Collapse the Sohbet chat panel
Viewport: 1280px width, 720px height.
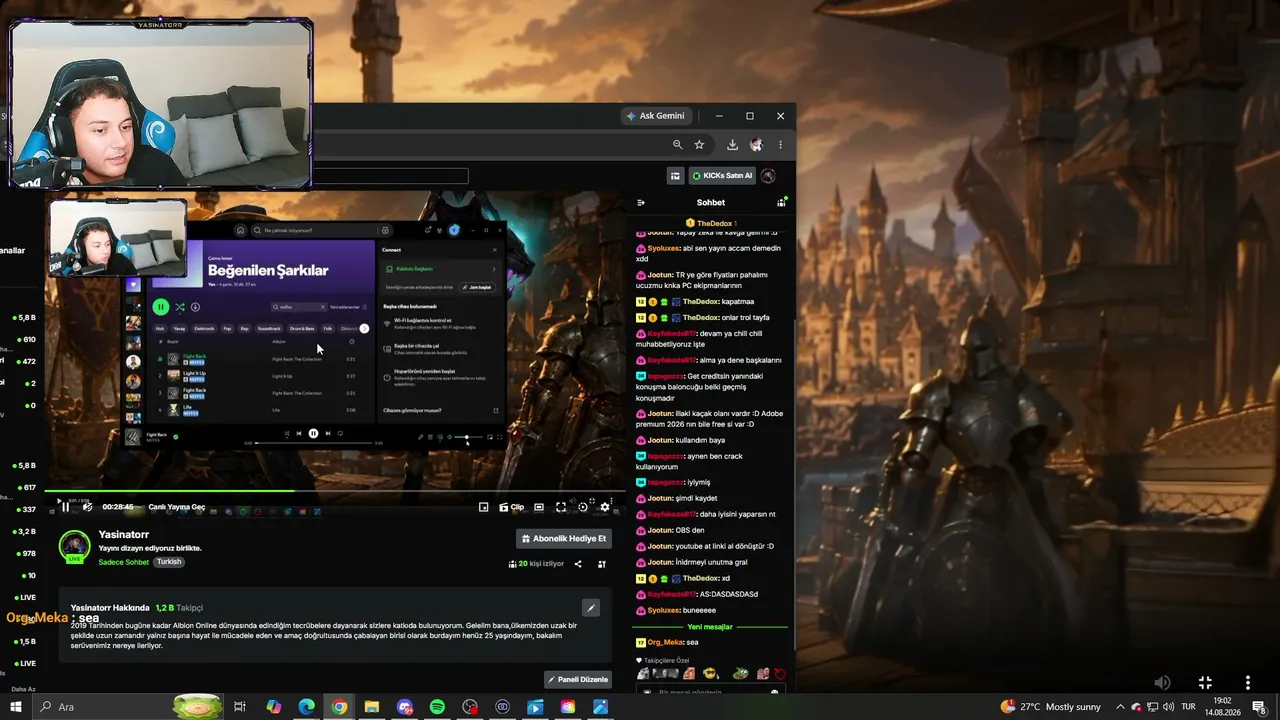[x=641, y=202]
